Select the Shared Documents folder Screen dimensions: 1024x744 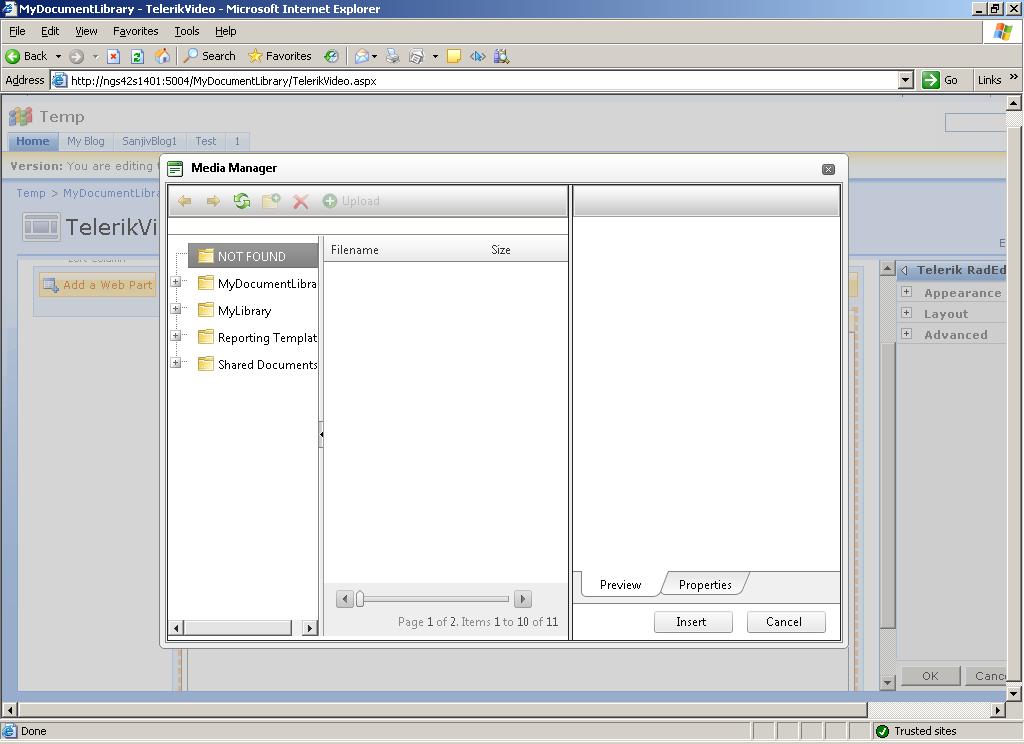tap(257, 364)
